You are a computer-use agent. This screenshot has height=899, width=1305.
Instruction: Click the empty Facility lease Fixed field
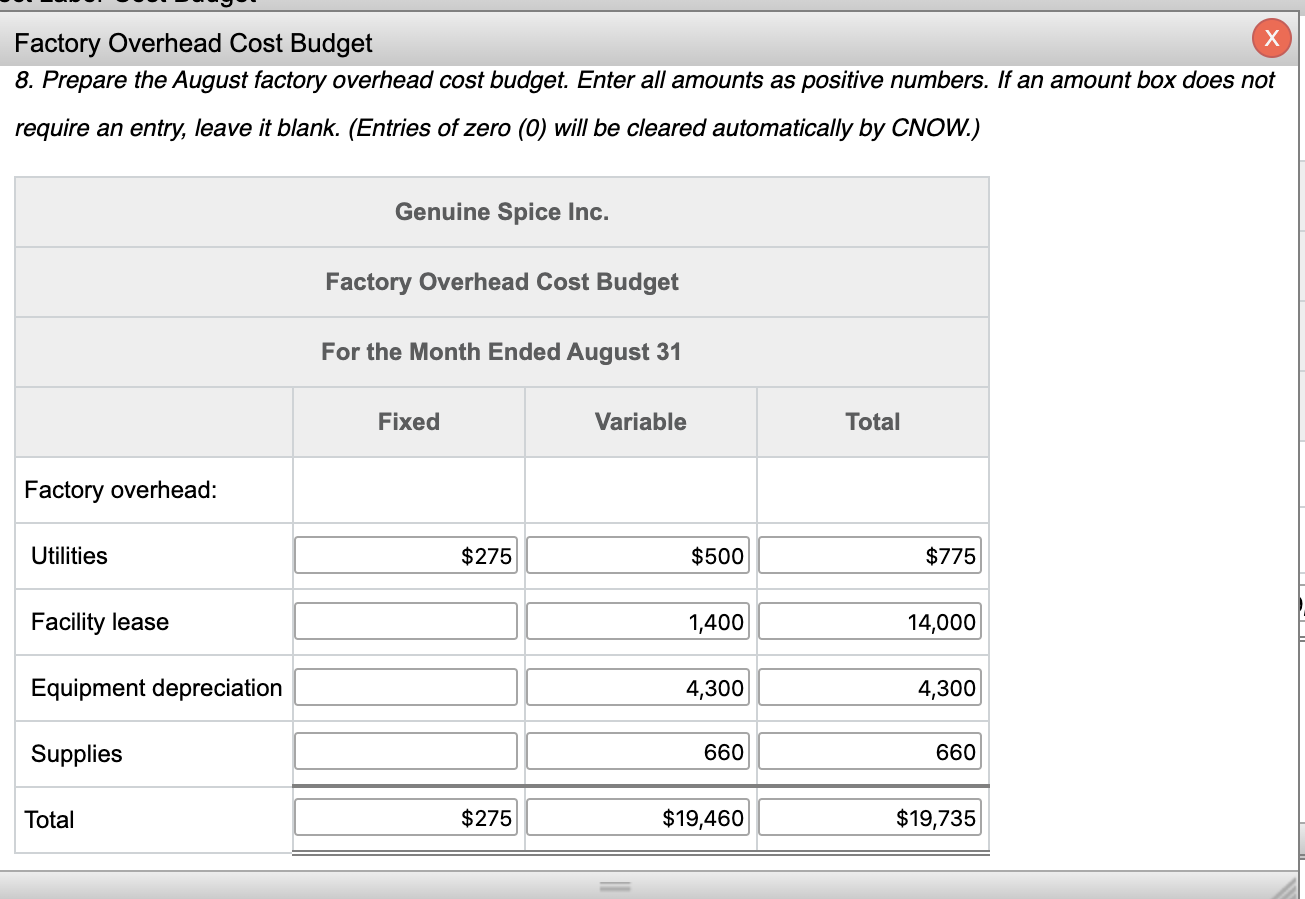click(x=405, y=621)
